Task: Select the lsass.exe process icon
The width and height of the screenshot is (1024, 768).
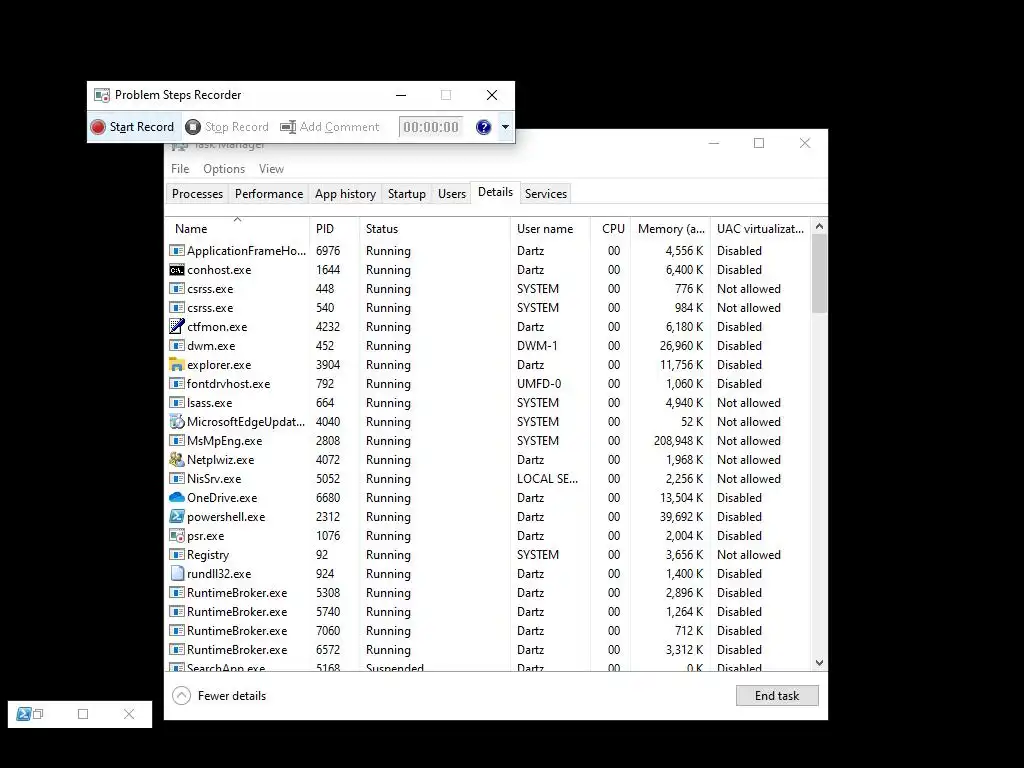Action: pos(176,403)
